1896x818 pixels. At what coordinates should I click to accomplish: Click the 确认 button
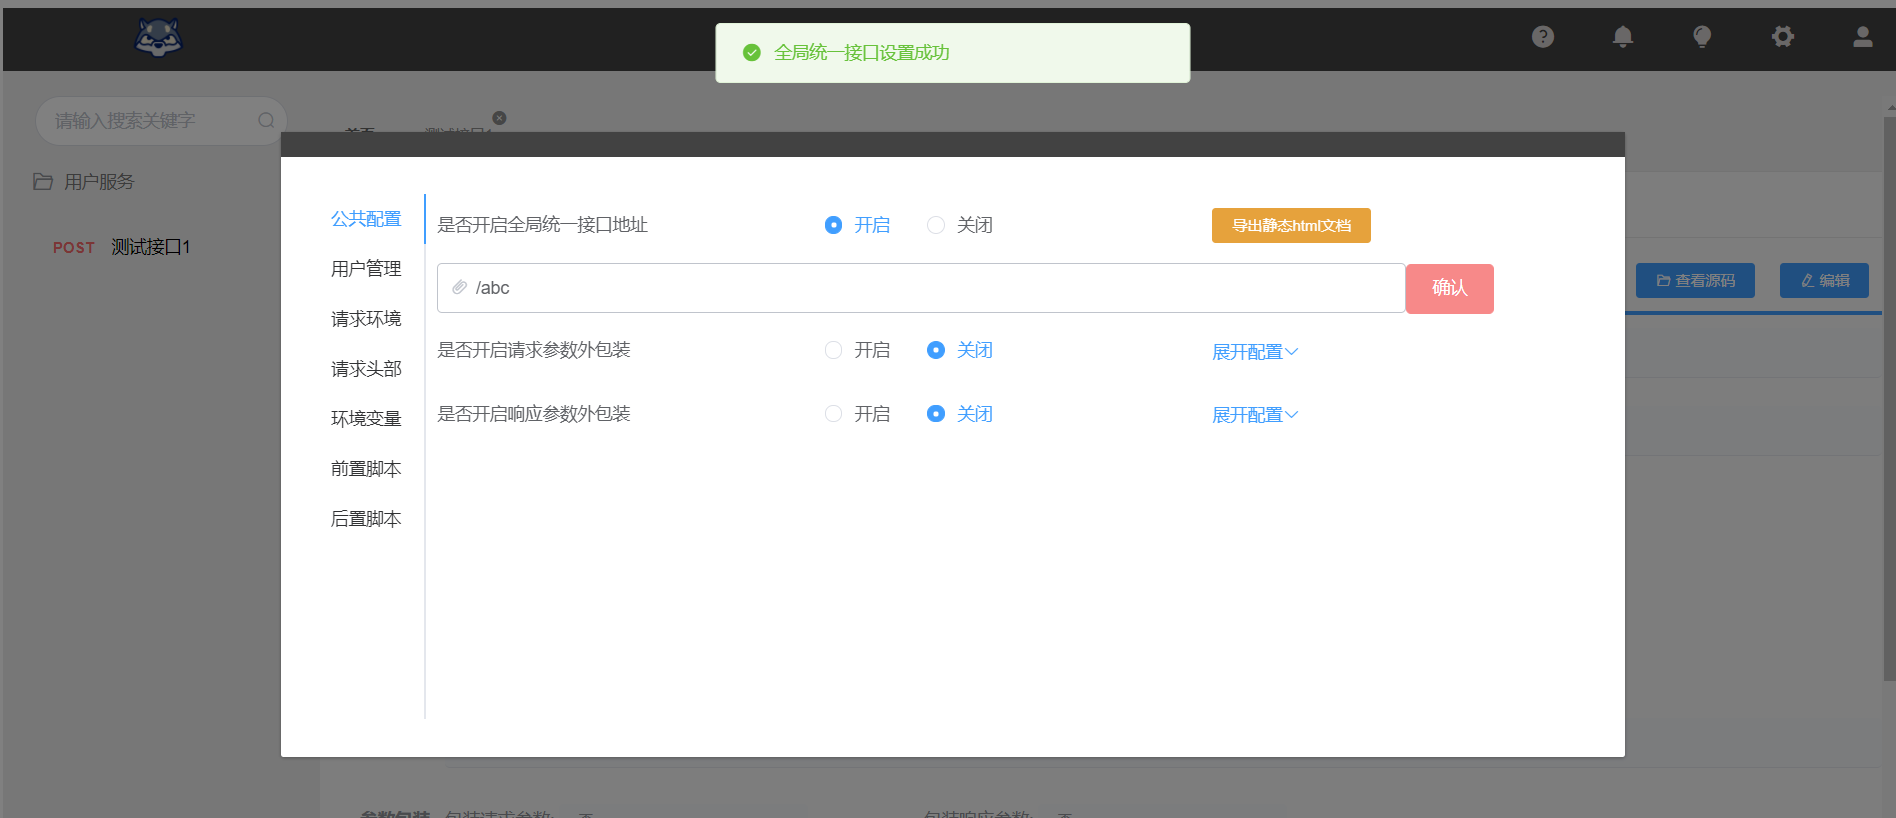point(1449,289)
